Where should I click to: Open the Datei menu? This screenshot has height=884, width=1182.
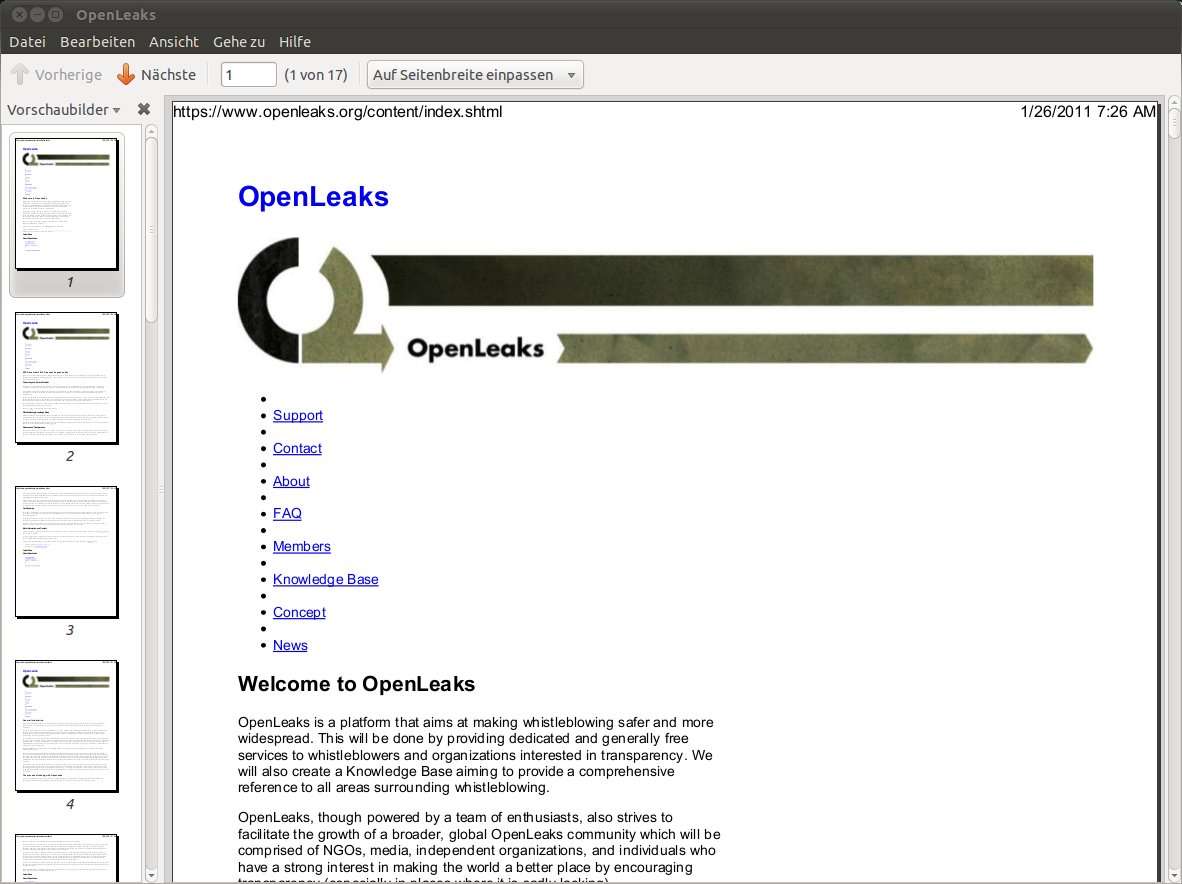click(27, 41)
